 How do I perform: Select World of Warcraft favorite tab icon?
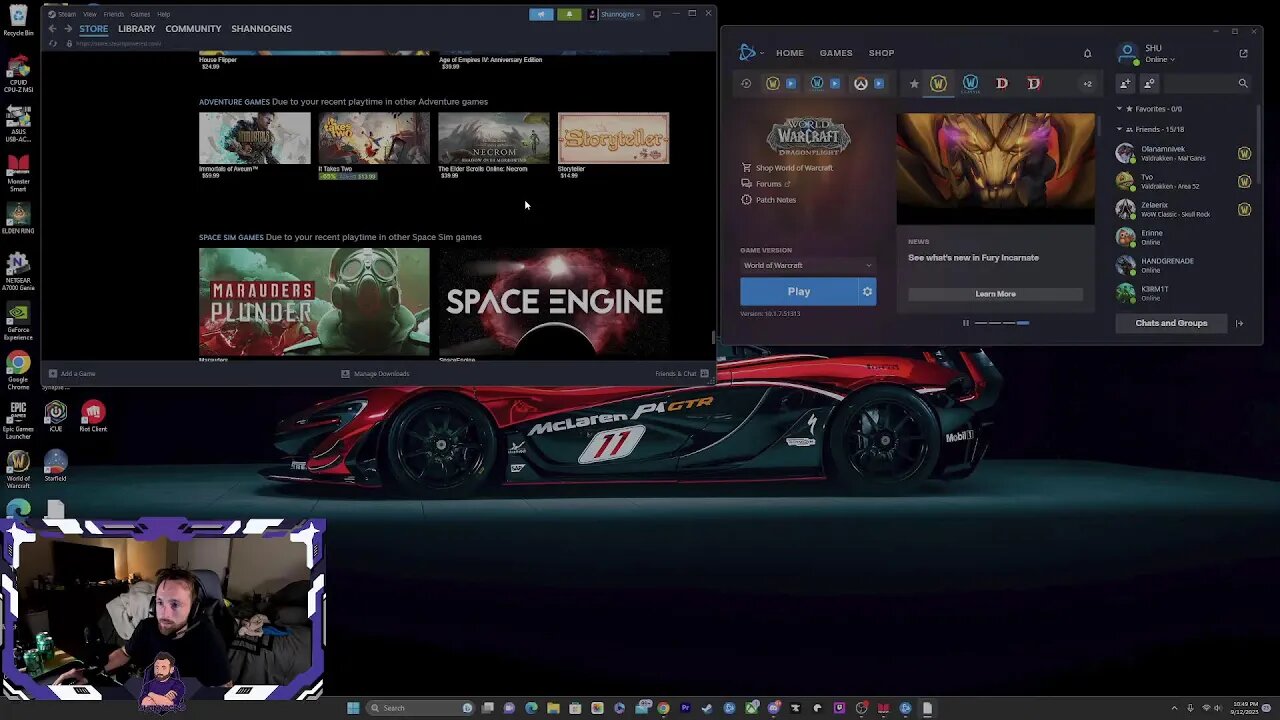938,84
